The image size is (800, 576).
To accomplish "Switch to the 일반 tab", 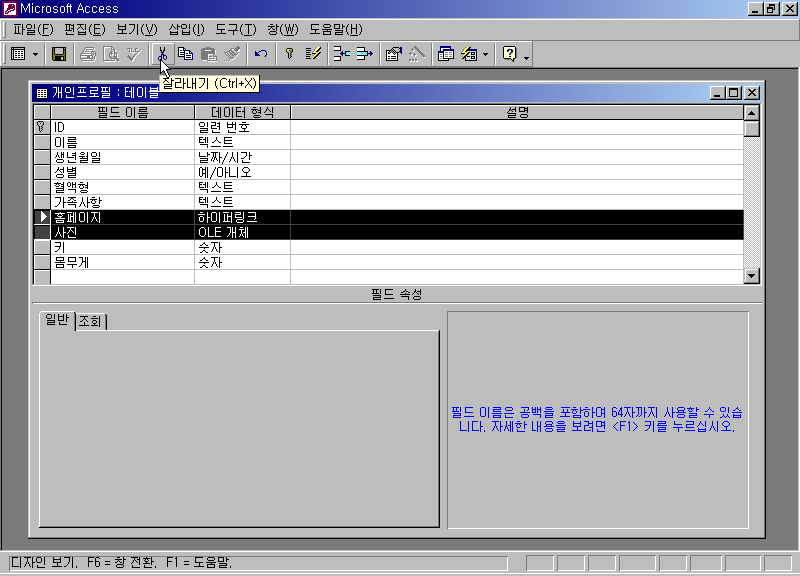I will tap(57, 320).
